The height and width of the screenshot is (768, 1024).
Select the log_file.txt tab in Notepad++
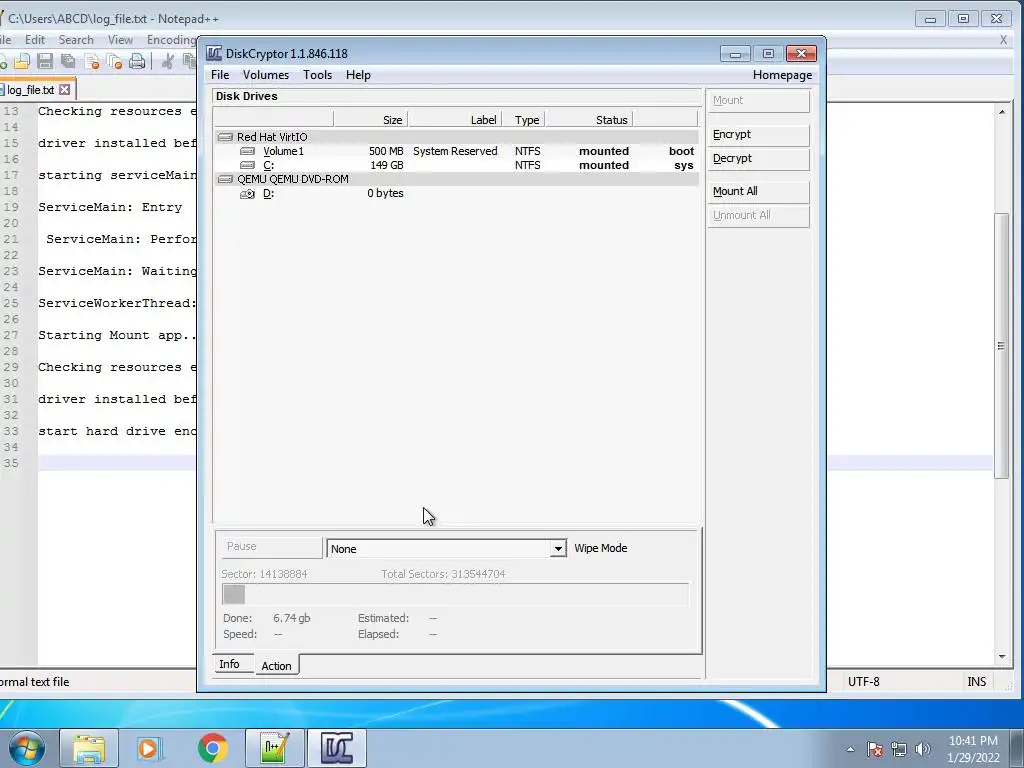click(31, 90)
